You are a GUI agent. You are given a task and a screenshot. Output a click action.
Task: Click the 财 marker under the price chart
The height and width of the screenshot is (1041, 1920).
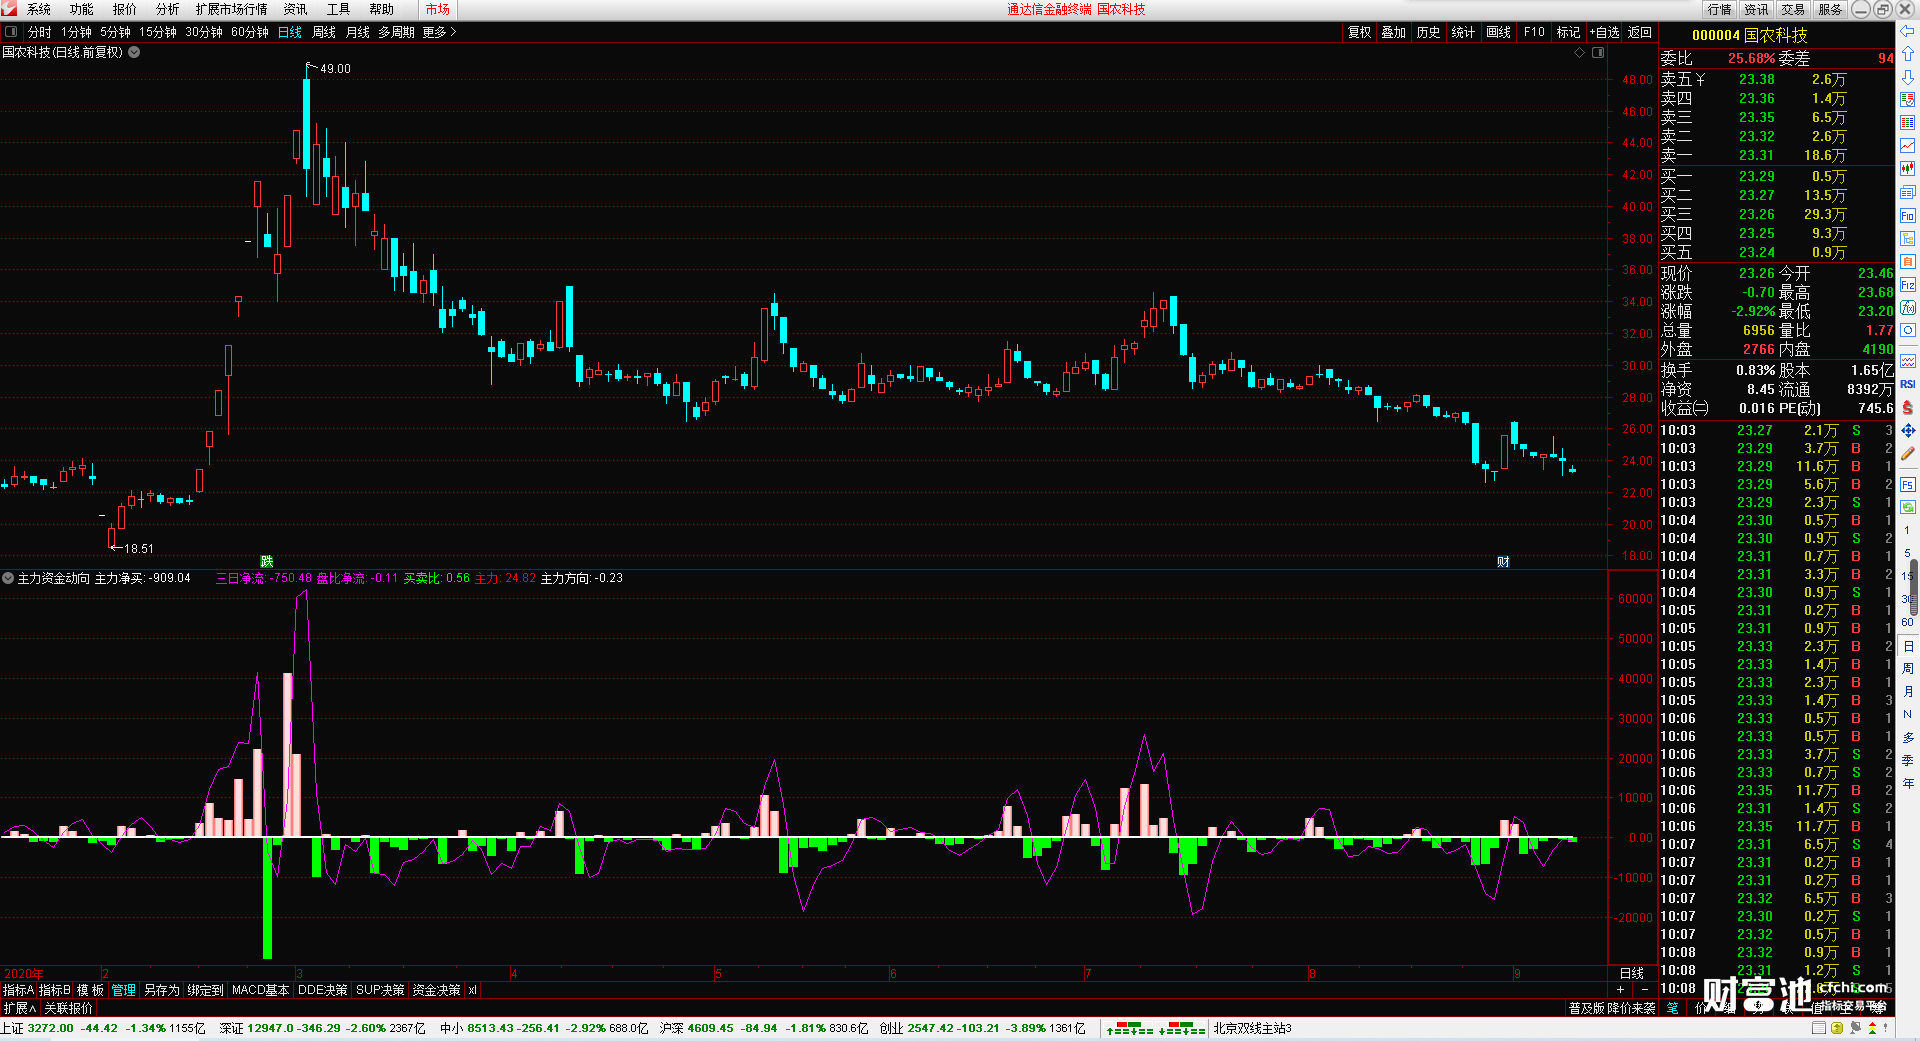click(1503, 562)
